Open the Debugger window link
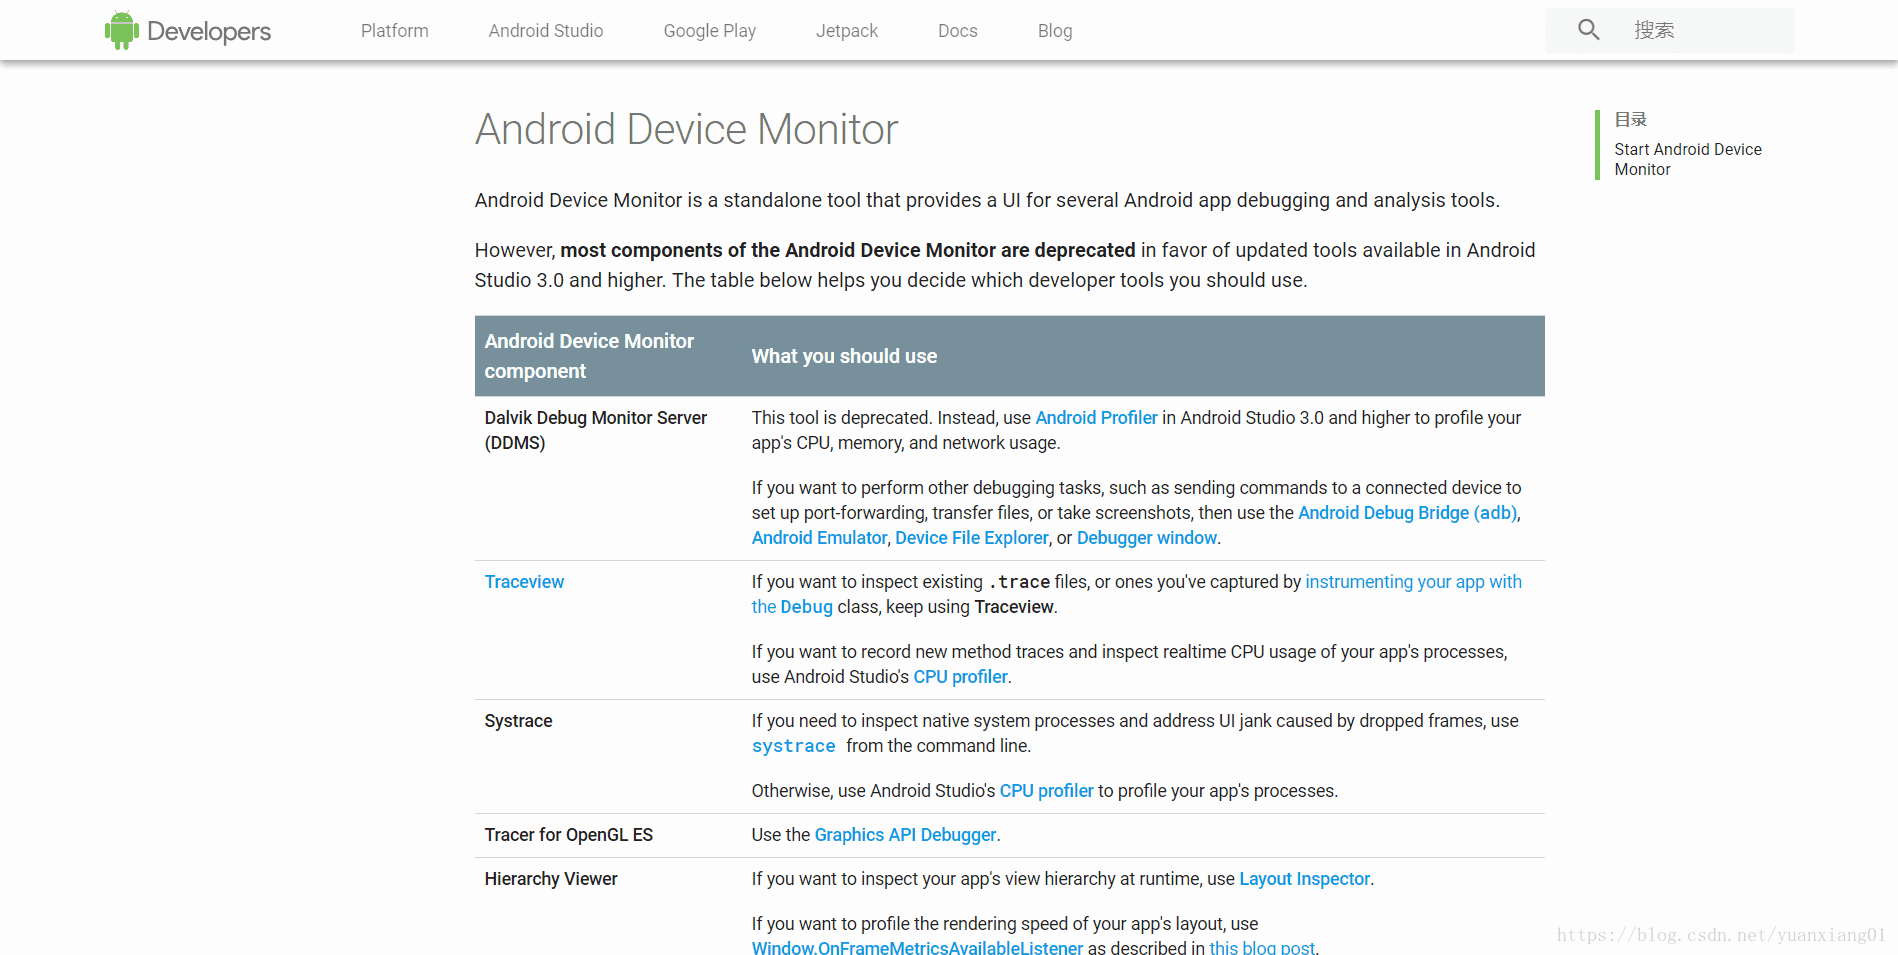1898x955 pixels. [1146, 538]
